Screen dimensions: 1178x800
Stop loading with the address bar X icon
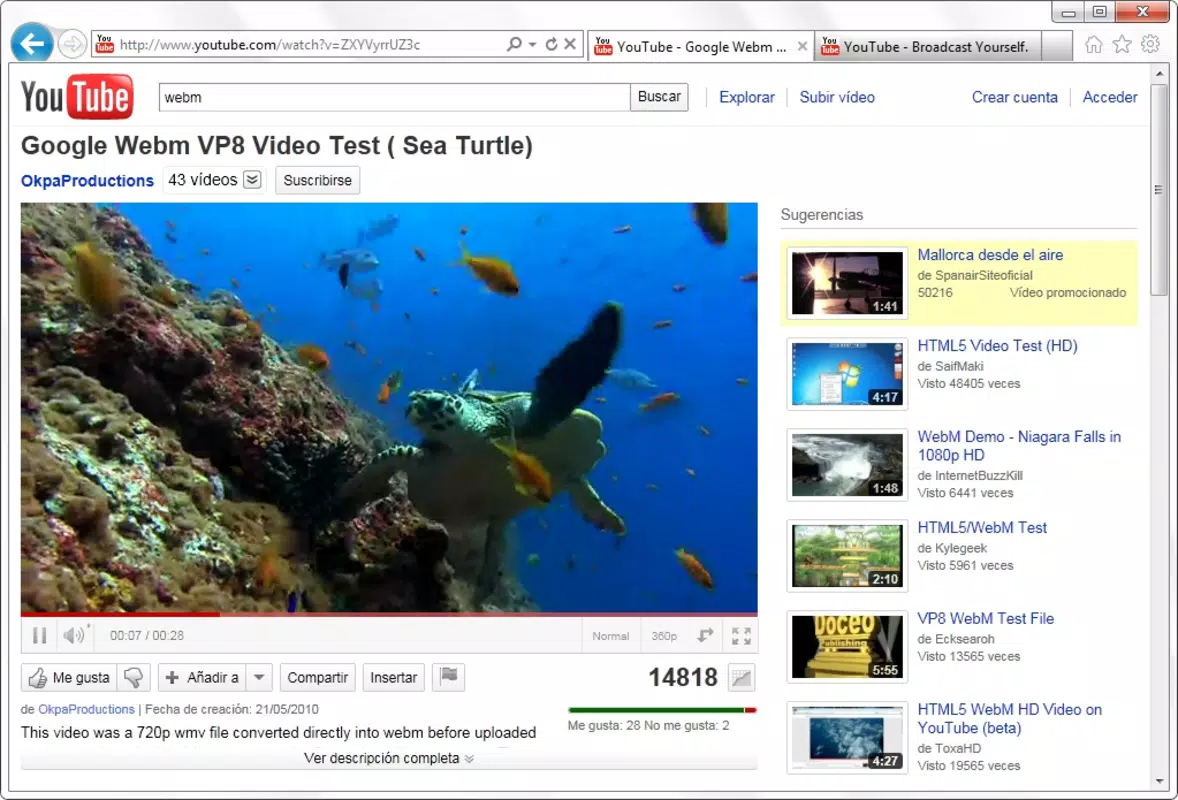(x=570, y=44)
